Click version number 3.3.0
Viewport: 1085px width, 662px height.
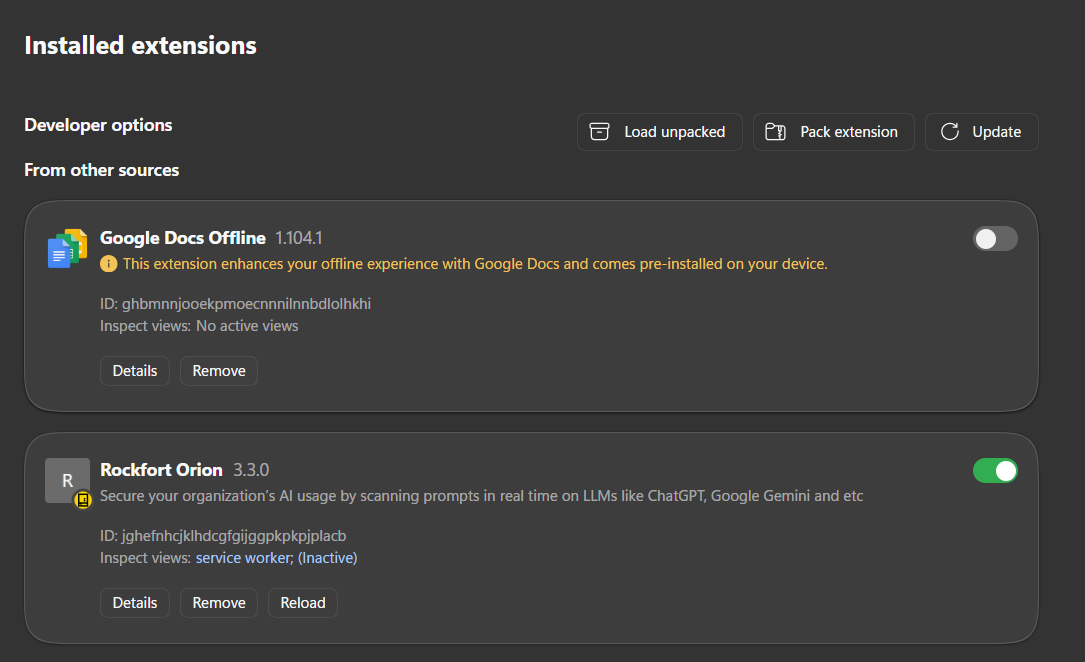[x=251, y=470]
